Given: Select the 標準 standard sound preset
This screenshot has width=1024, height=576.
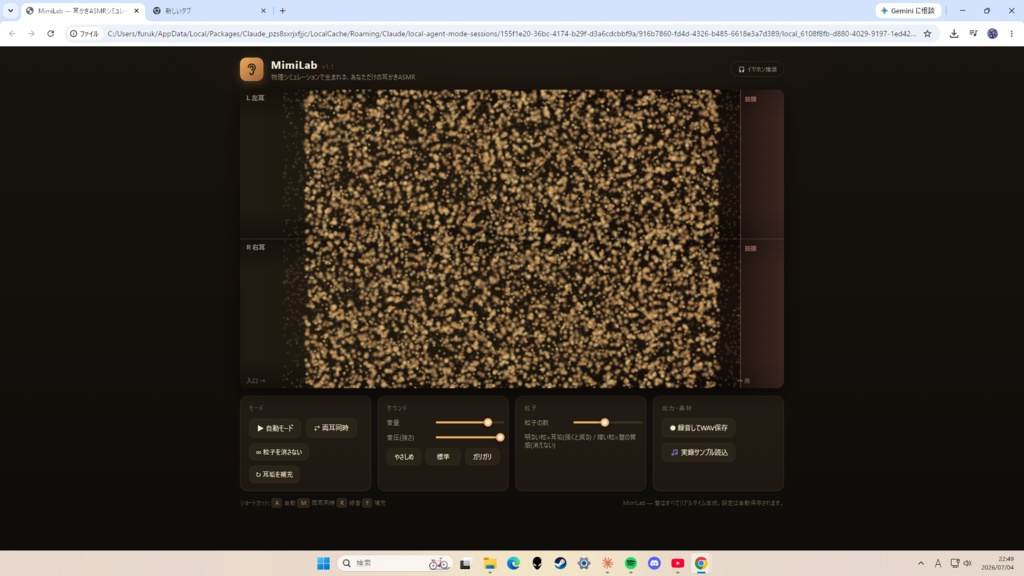Looking at the screenshot, I should pyautogui.click(x=443, y=457).
